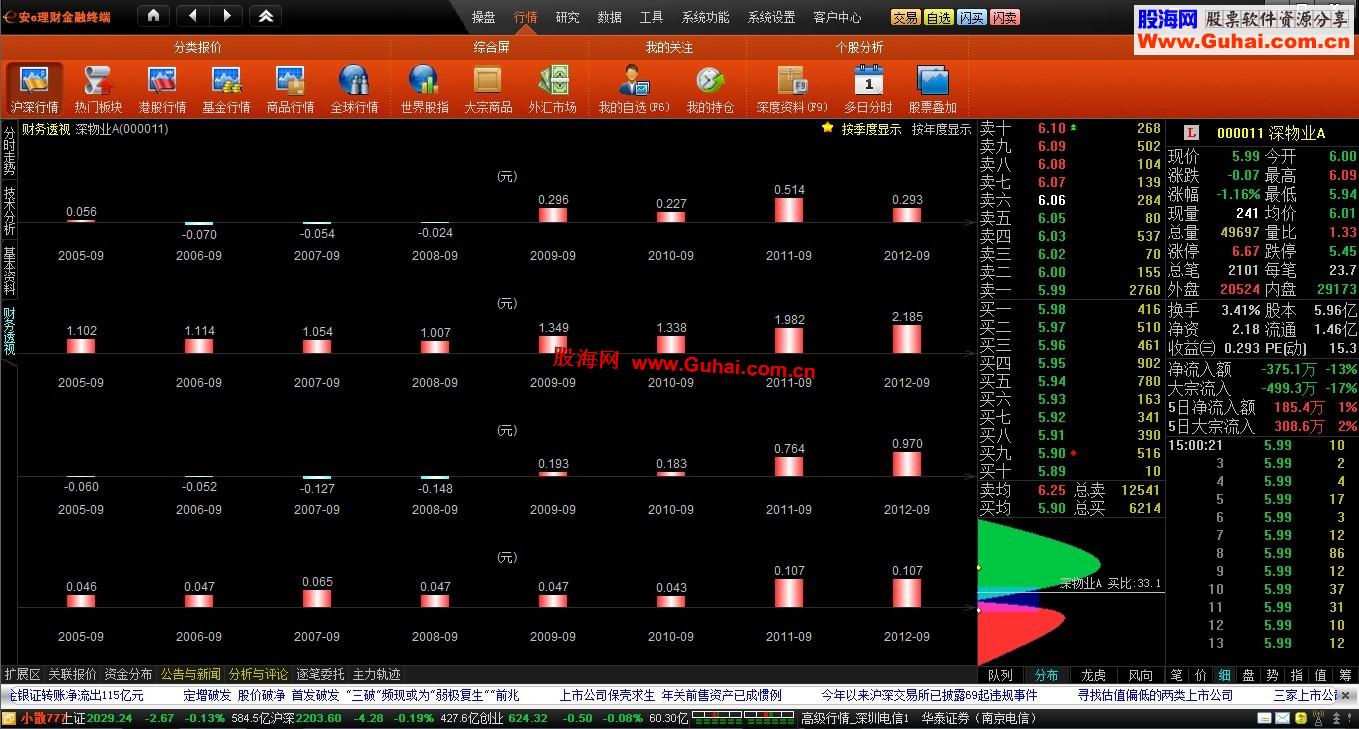1359x729 pixels.
Task: Select the 财务透视 side tab
Action: [x=9, y=331]
